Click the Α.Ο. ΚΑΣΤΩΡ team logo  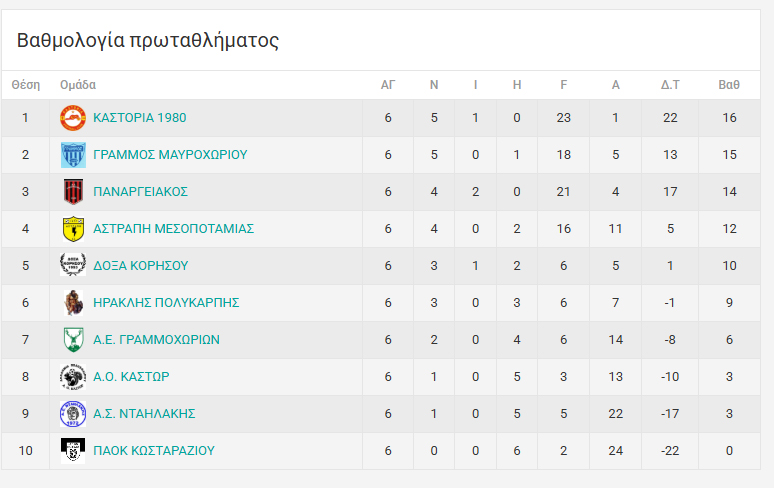pyautogui.click(x=73, y=377)
